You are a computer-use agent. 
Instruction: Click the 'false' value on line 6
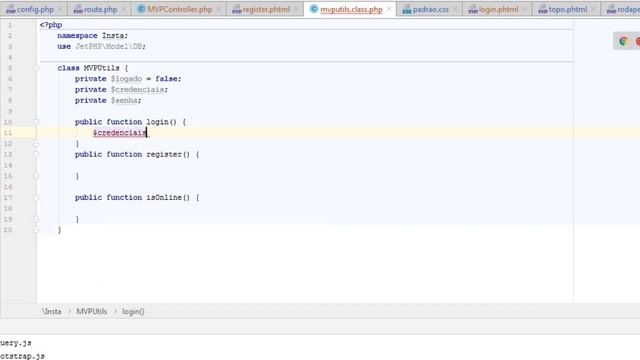[167, 79]
